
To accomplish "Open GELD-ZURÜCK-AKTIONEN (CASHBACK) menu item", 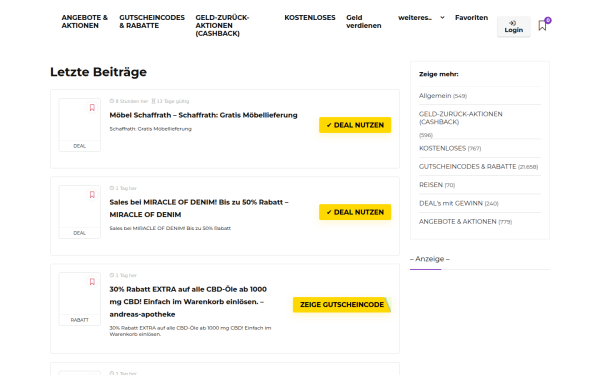I will 222,26.
